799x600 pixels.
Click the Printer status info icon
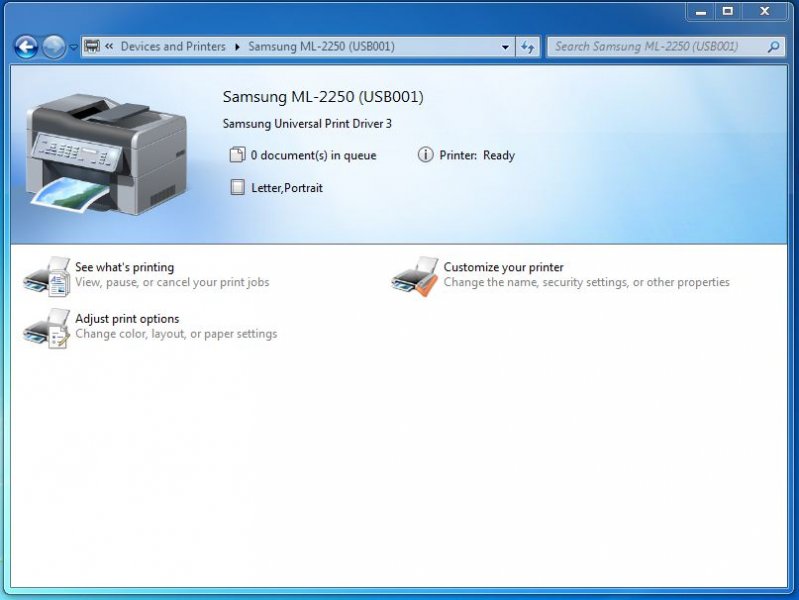[x=425, y=154]
